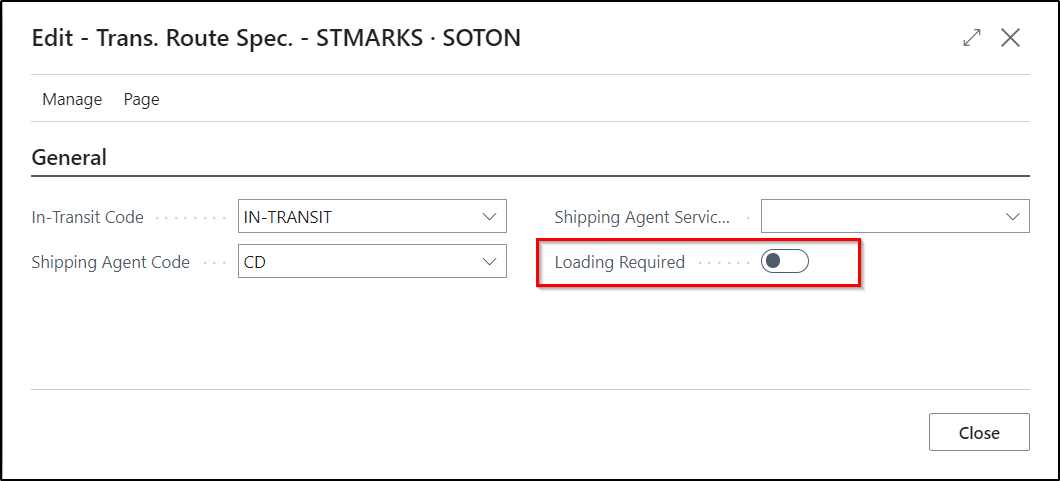1060x481 pixels.
Task: Expand the Shipping Agent Code dropdown arrow
Action: [489, 262]
